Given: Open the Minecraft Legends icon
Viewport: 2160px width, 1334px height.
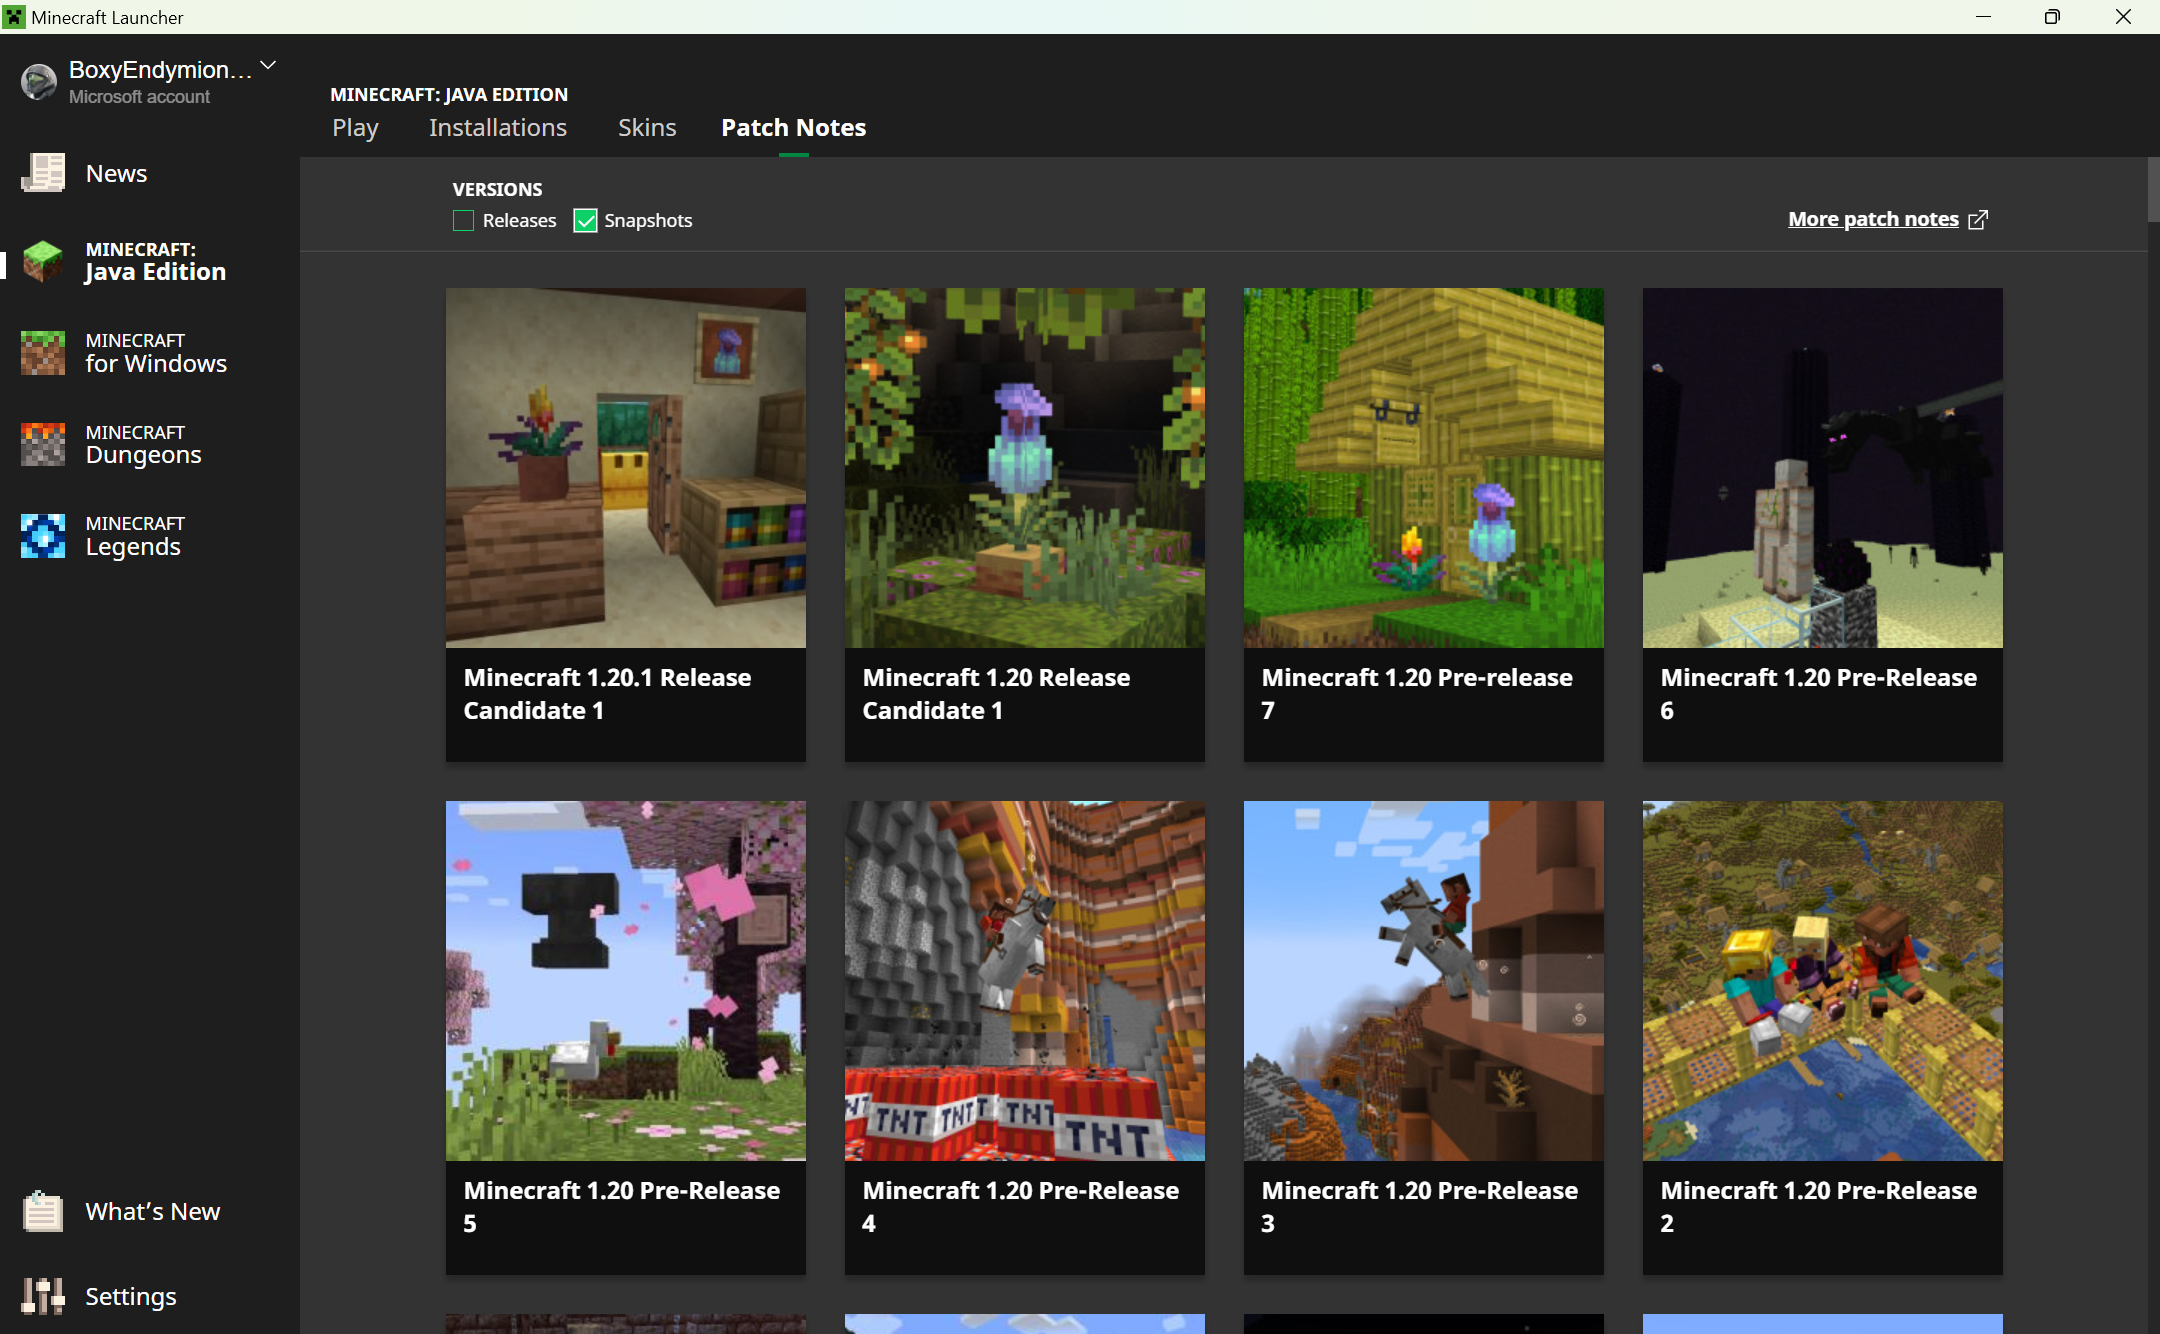Looking at the screenshot, I should click(43, 536).
